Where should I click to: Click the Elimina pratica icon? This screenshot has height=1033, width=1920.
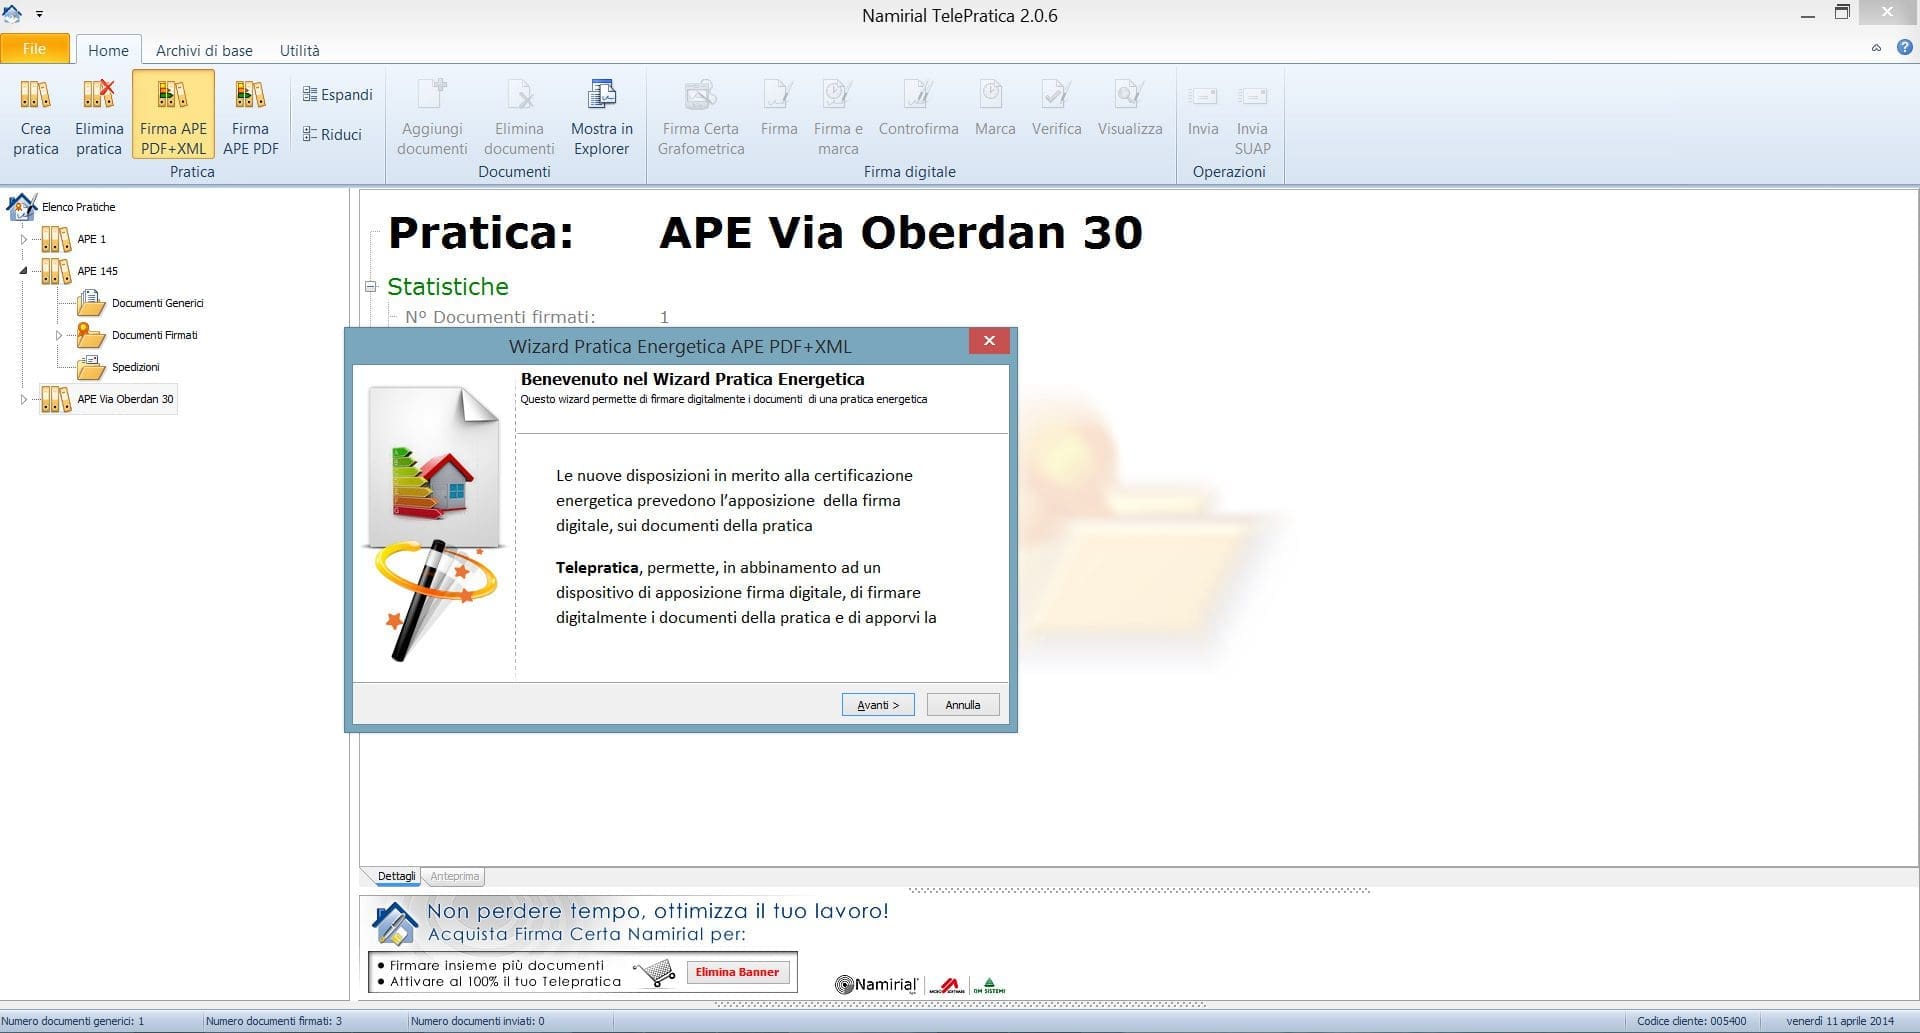[x=99, y=118]
